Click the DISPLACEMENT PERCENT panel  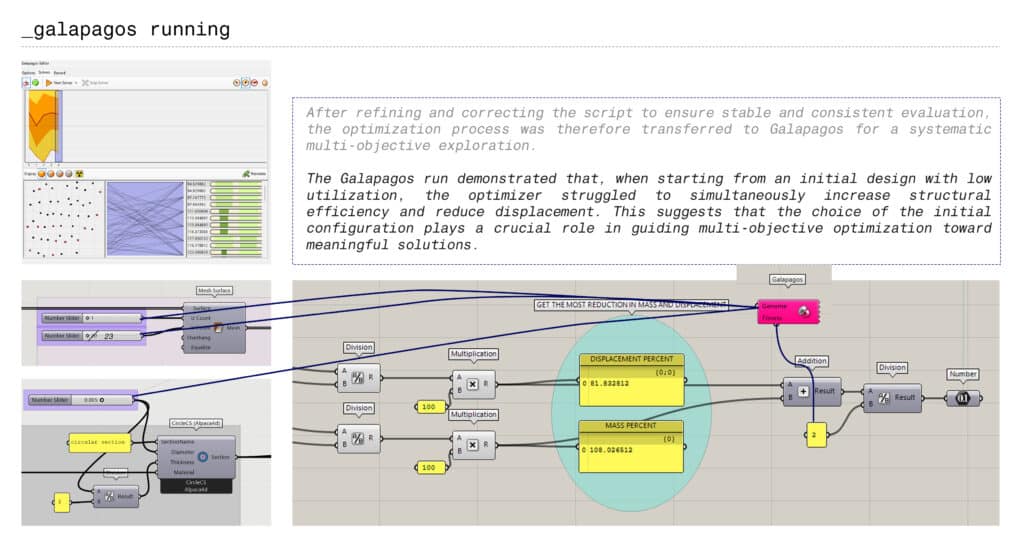point(631,381)
